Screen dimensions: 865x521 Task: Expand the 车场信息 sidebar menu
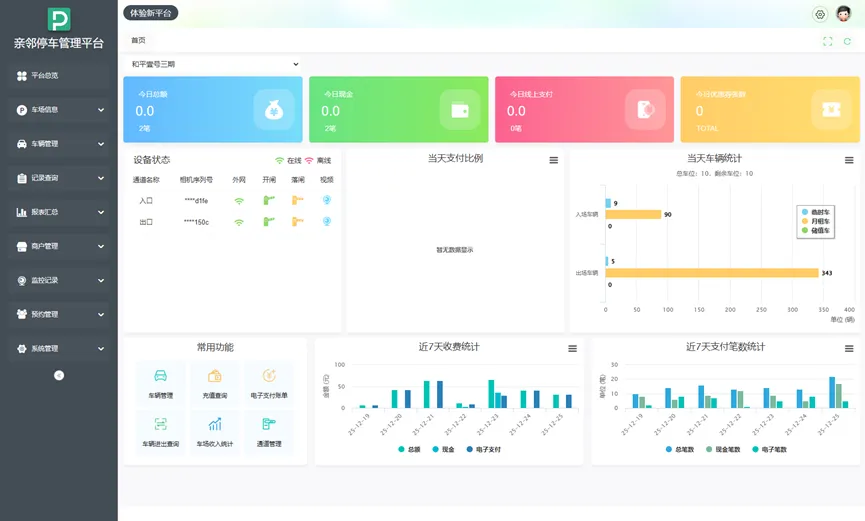coord(59,110)
